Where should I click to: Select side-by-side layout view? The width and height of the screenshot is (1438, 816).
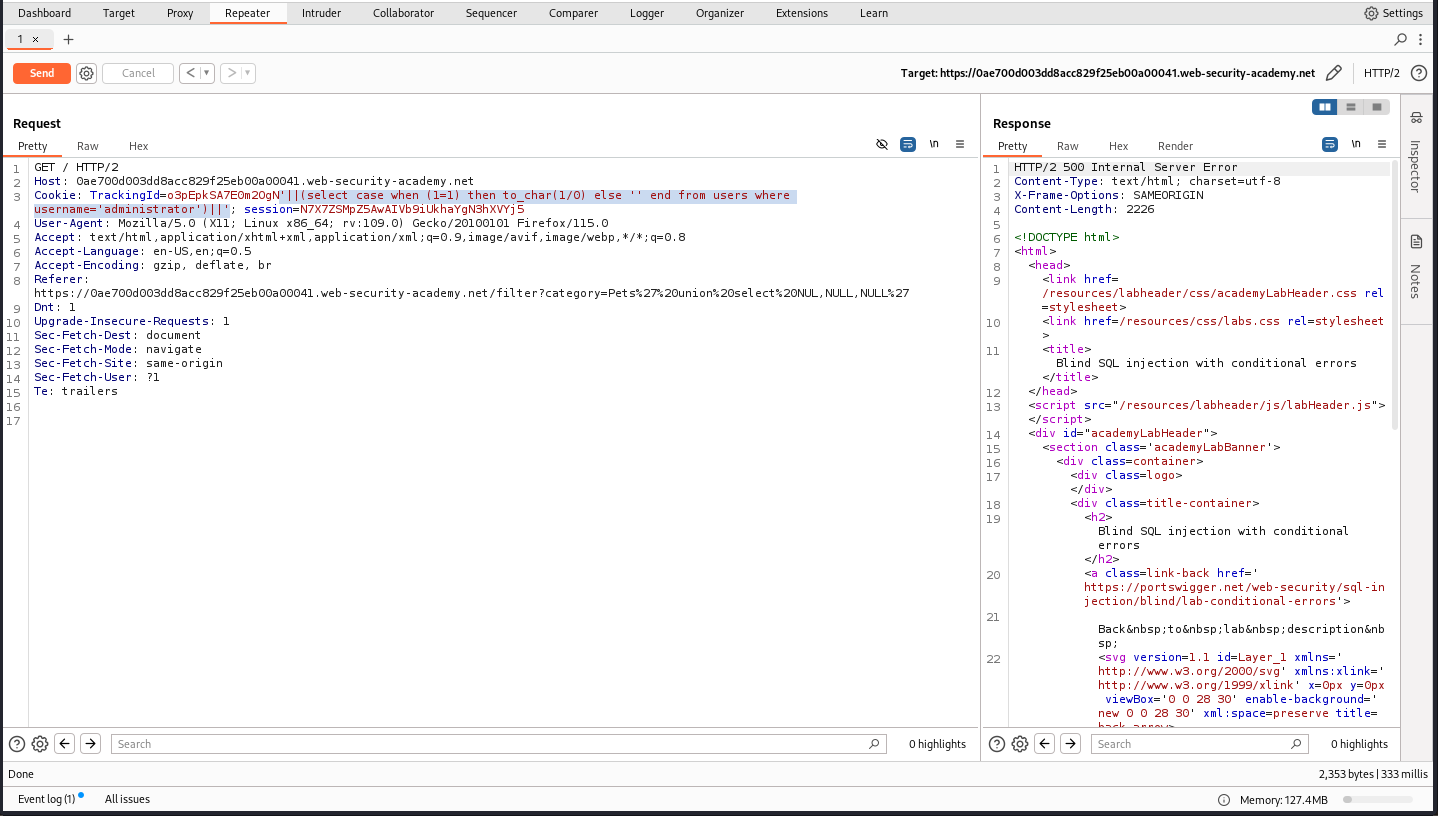1325,107
